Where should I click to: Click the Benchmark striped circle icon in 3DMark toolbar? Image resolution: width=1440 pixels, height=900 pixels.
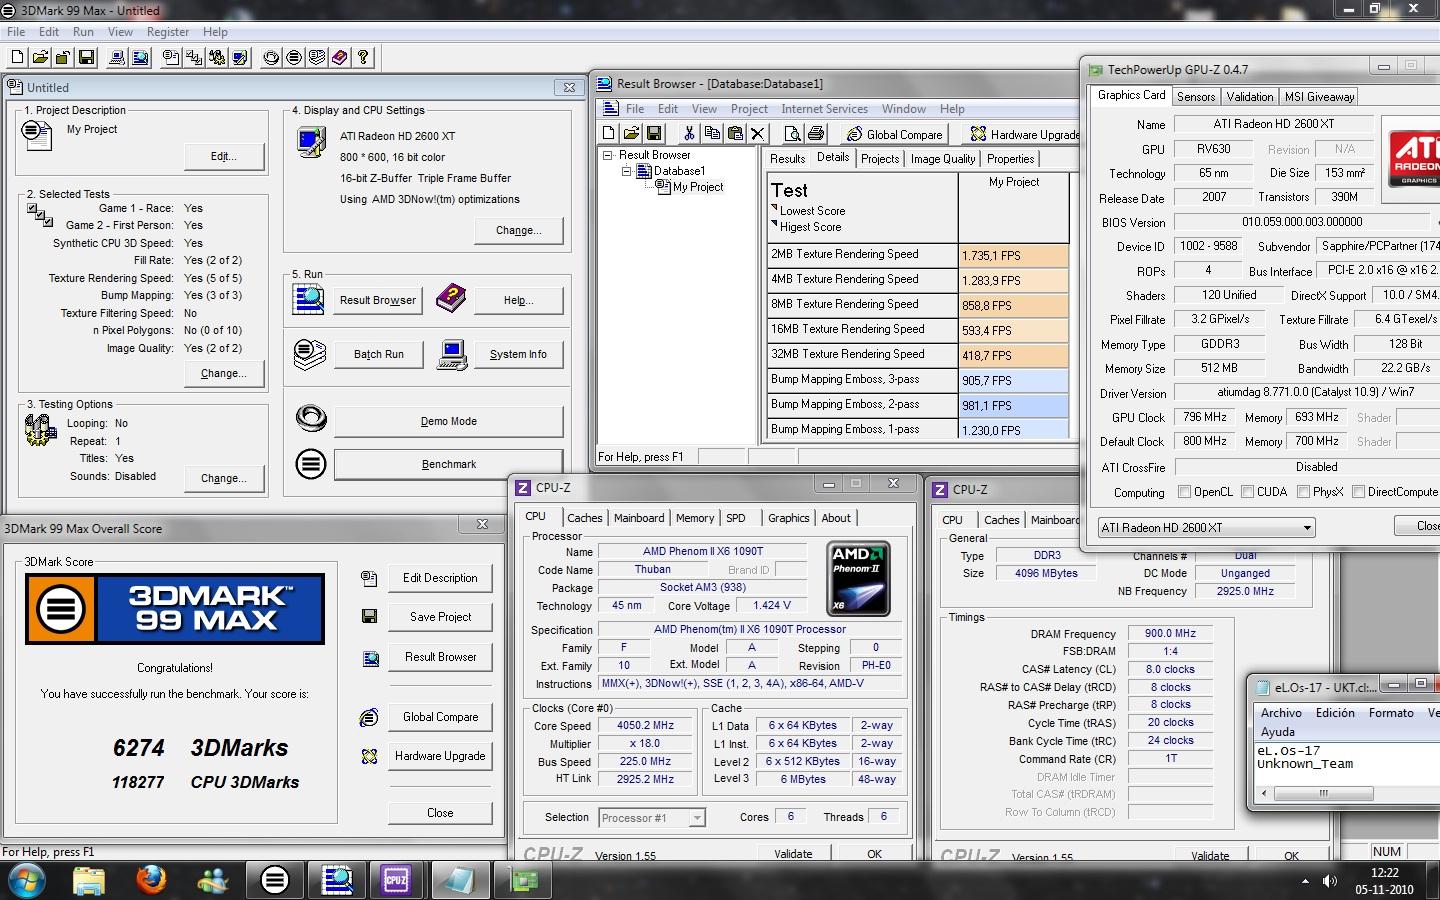(x=294, y=57)
